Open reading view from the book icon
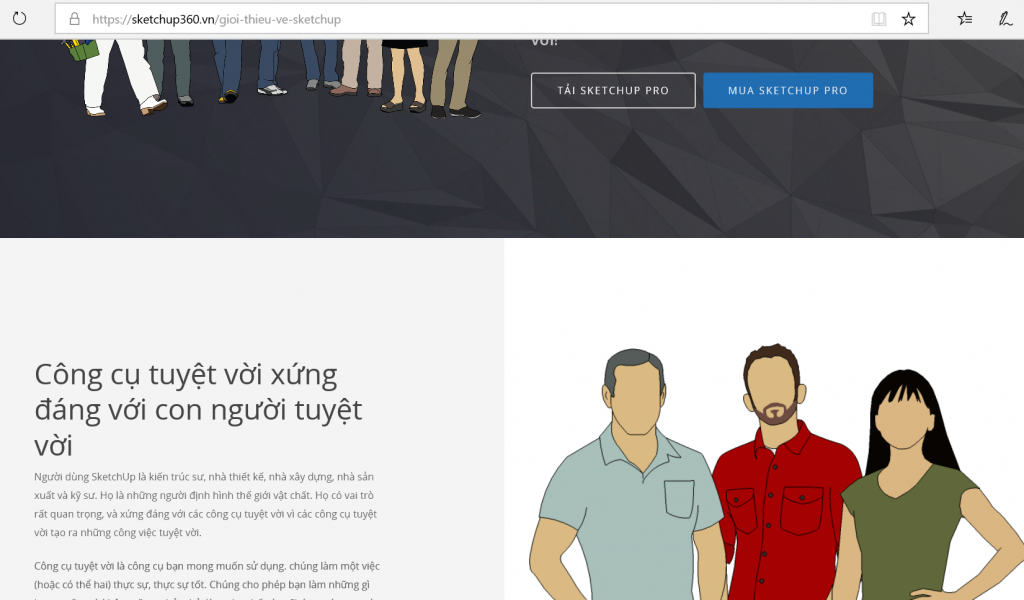The width and height of the screenshot is (1024, 600). pos(879,19)
